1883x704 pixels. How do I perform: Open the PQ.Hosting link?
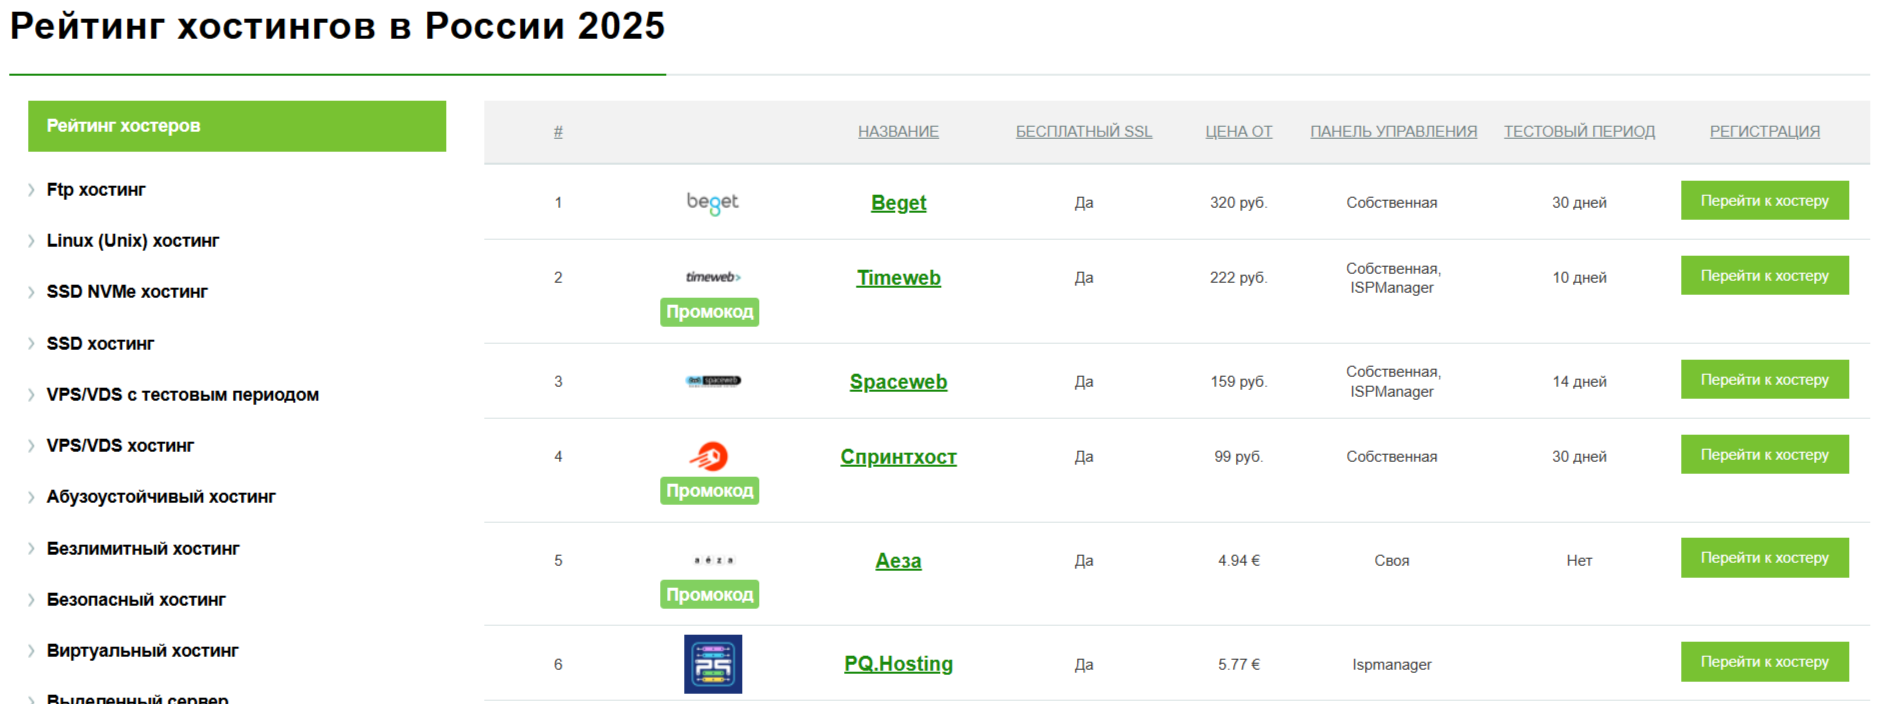(898, 664)
